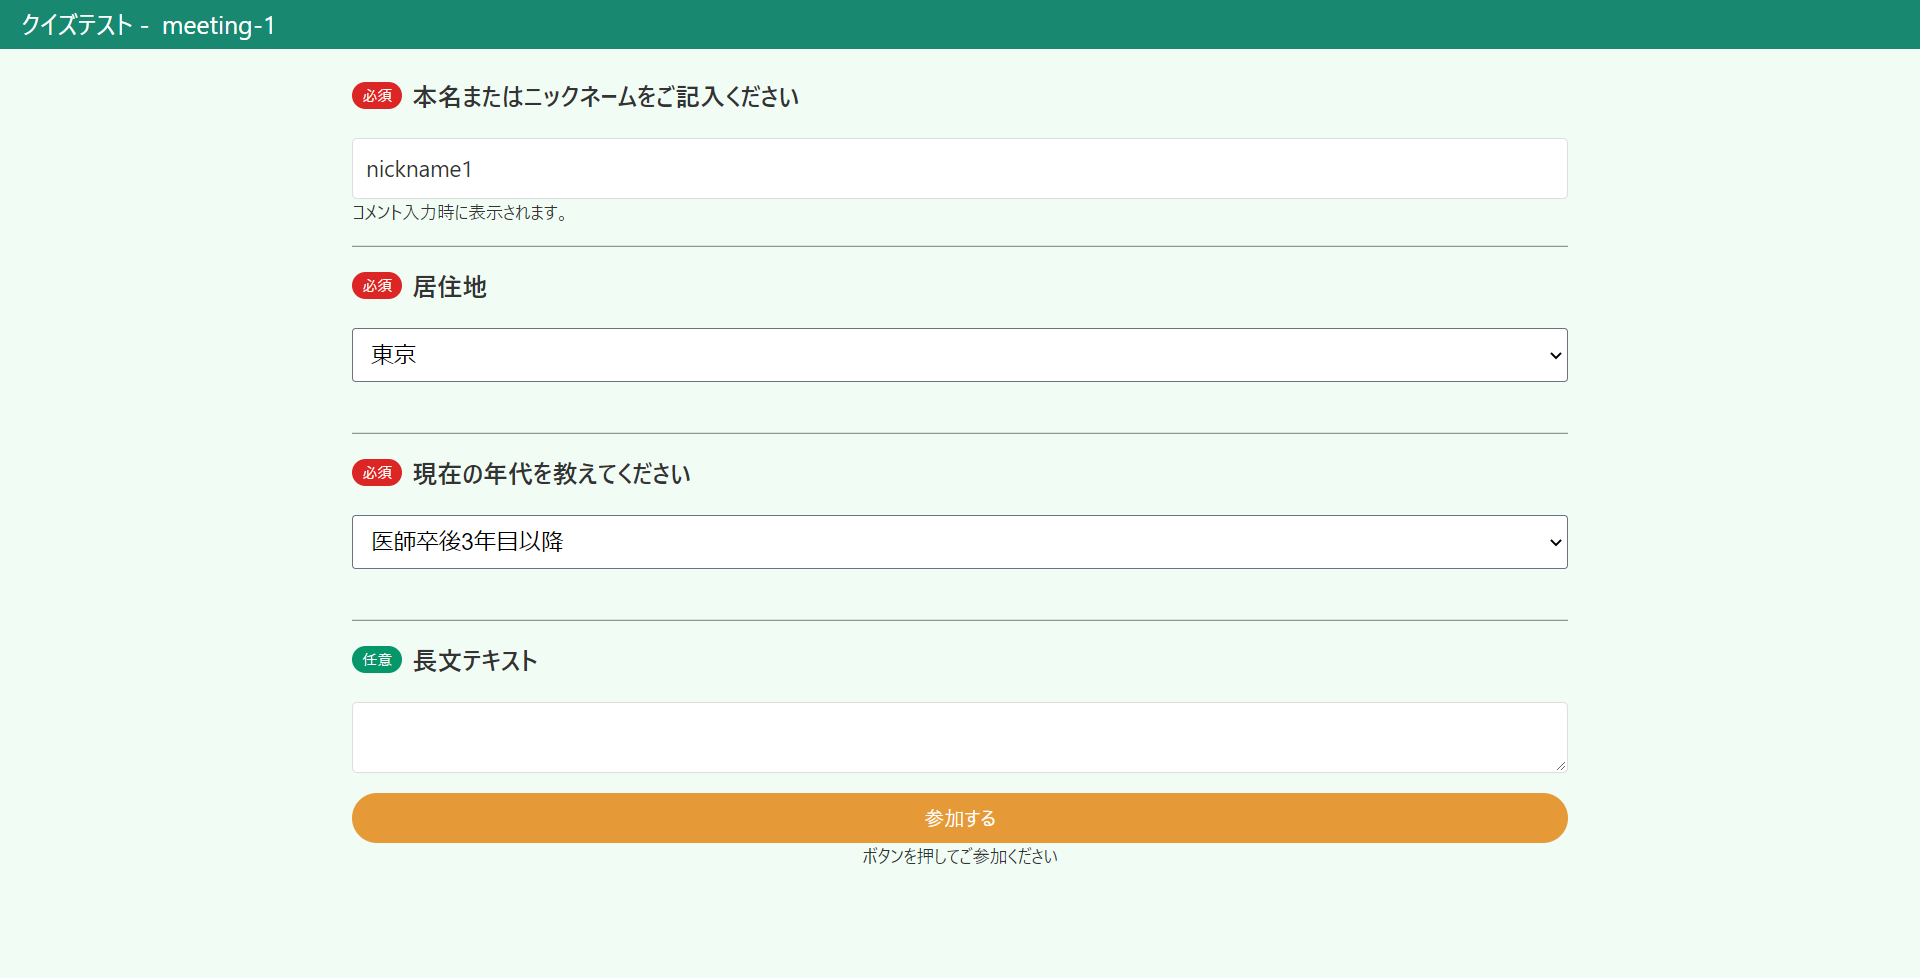Screen dimensions: 1920x978
Task: Click the empty green header bar area
Action: click(1100, 25)
